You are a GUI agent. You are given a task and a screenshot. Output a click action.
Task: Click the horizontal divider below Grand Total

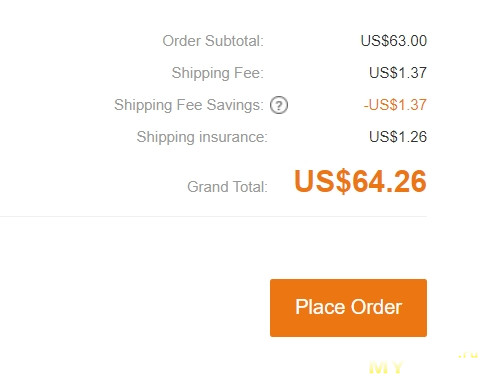[213, 216]
